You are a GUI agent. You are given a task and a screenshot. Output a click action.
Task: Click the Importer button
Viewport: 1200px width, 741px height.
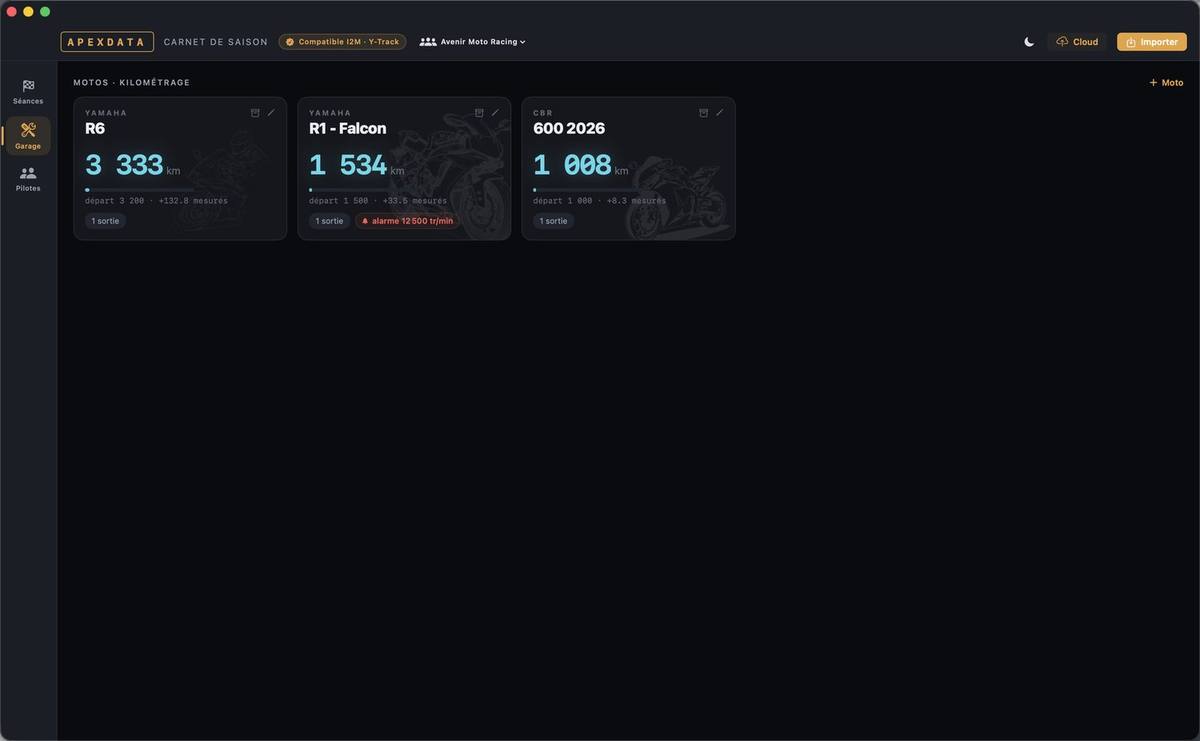pos(1152,42)
